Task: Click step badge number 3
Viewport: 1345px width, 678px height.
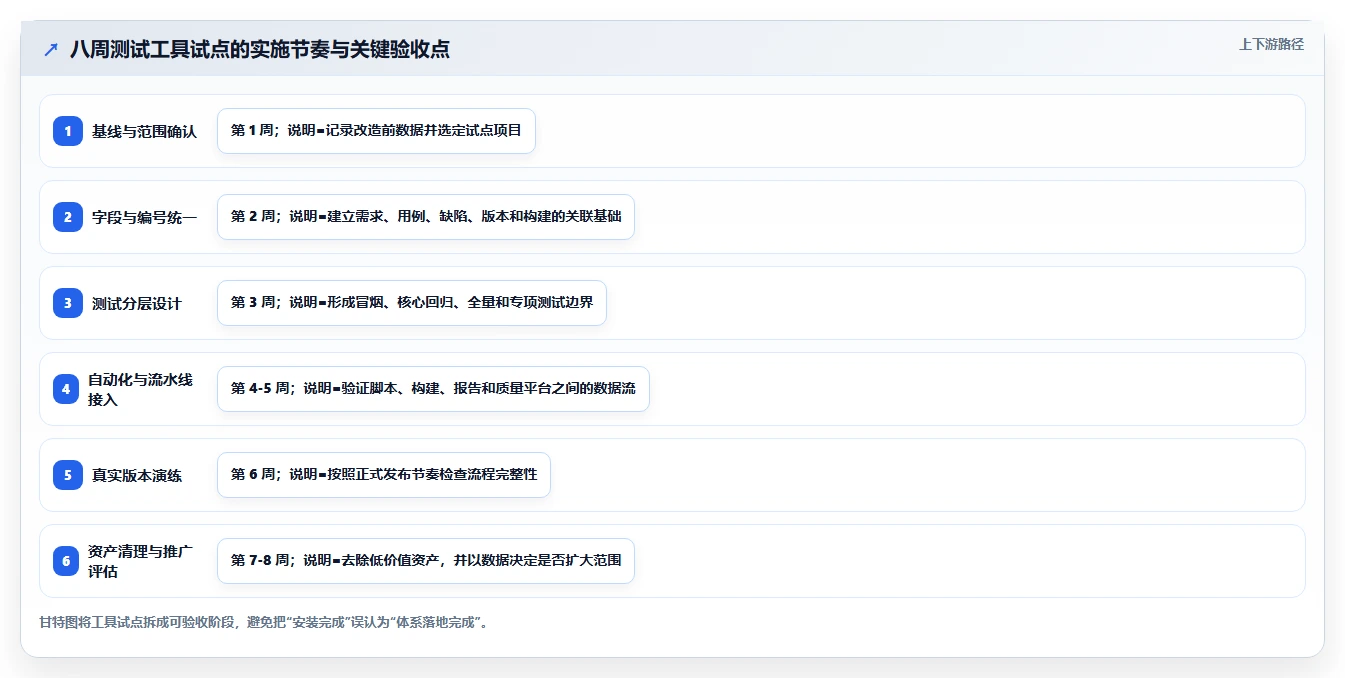Action: pos(68,303)
